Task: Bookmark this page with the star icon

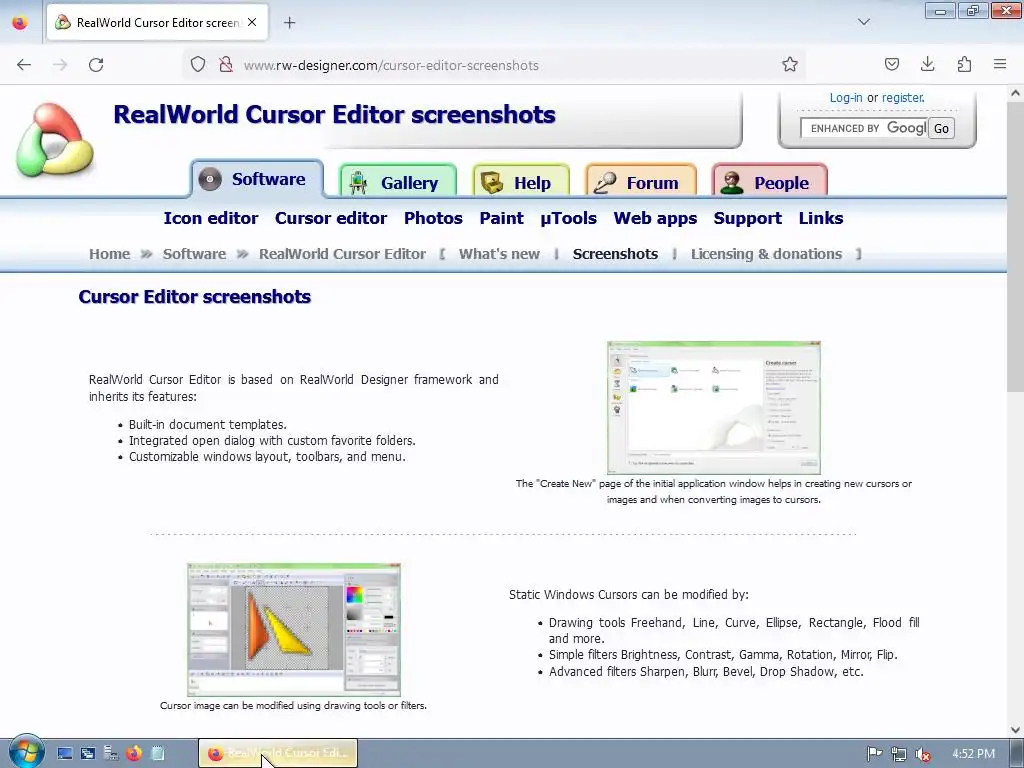Action: pyautogui.click(x=790, y=64)
